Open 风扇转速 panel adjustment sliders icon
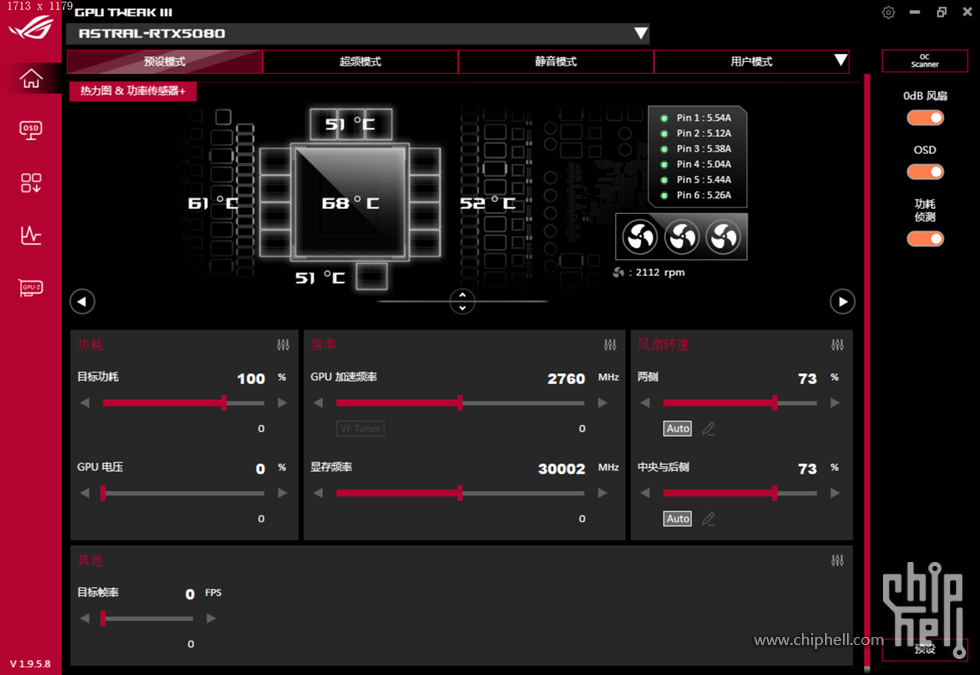The image size is (980, 675). (x=838, y=345)
